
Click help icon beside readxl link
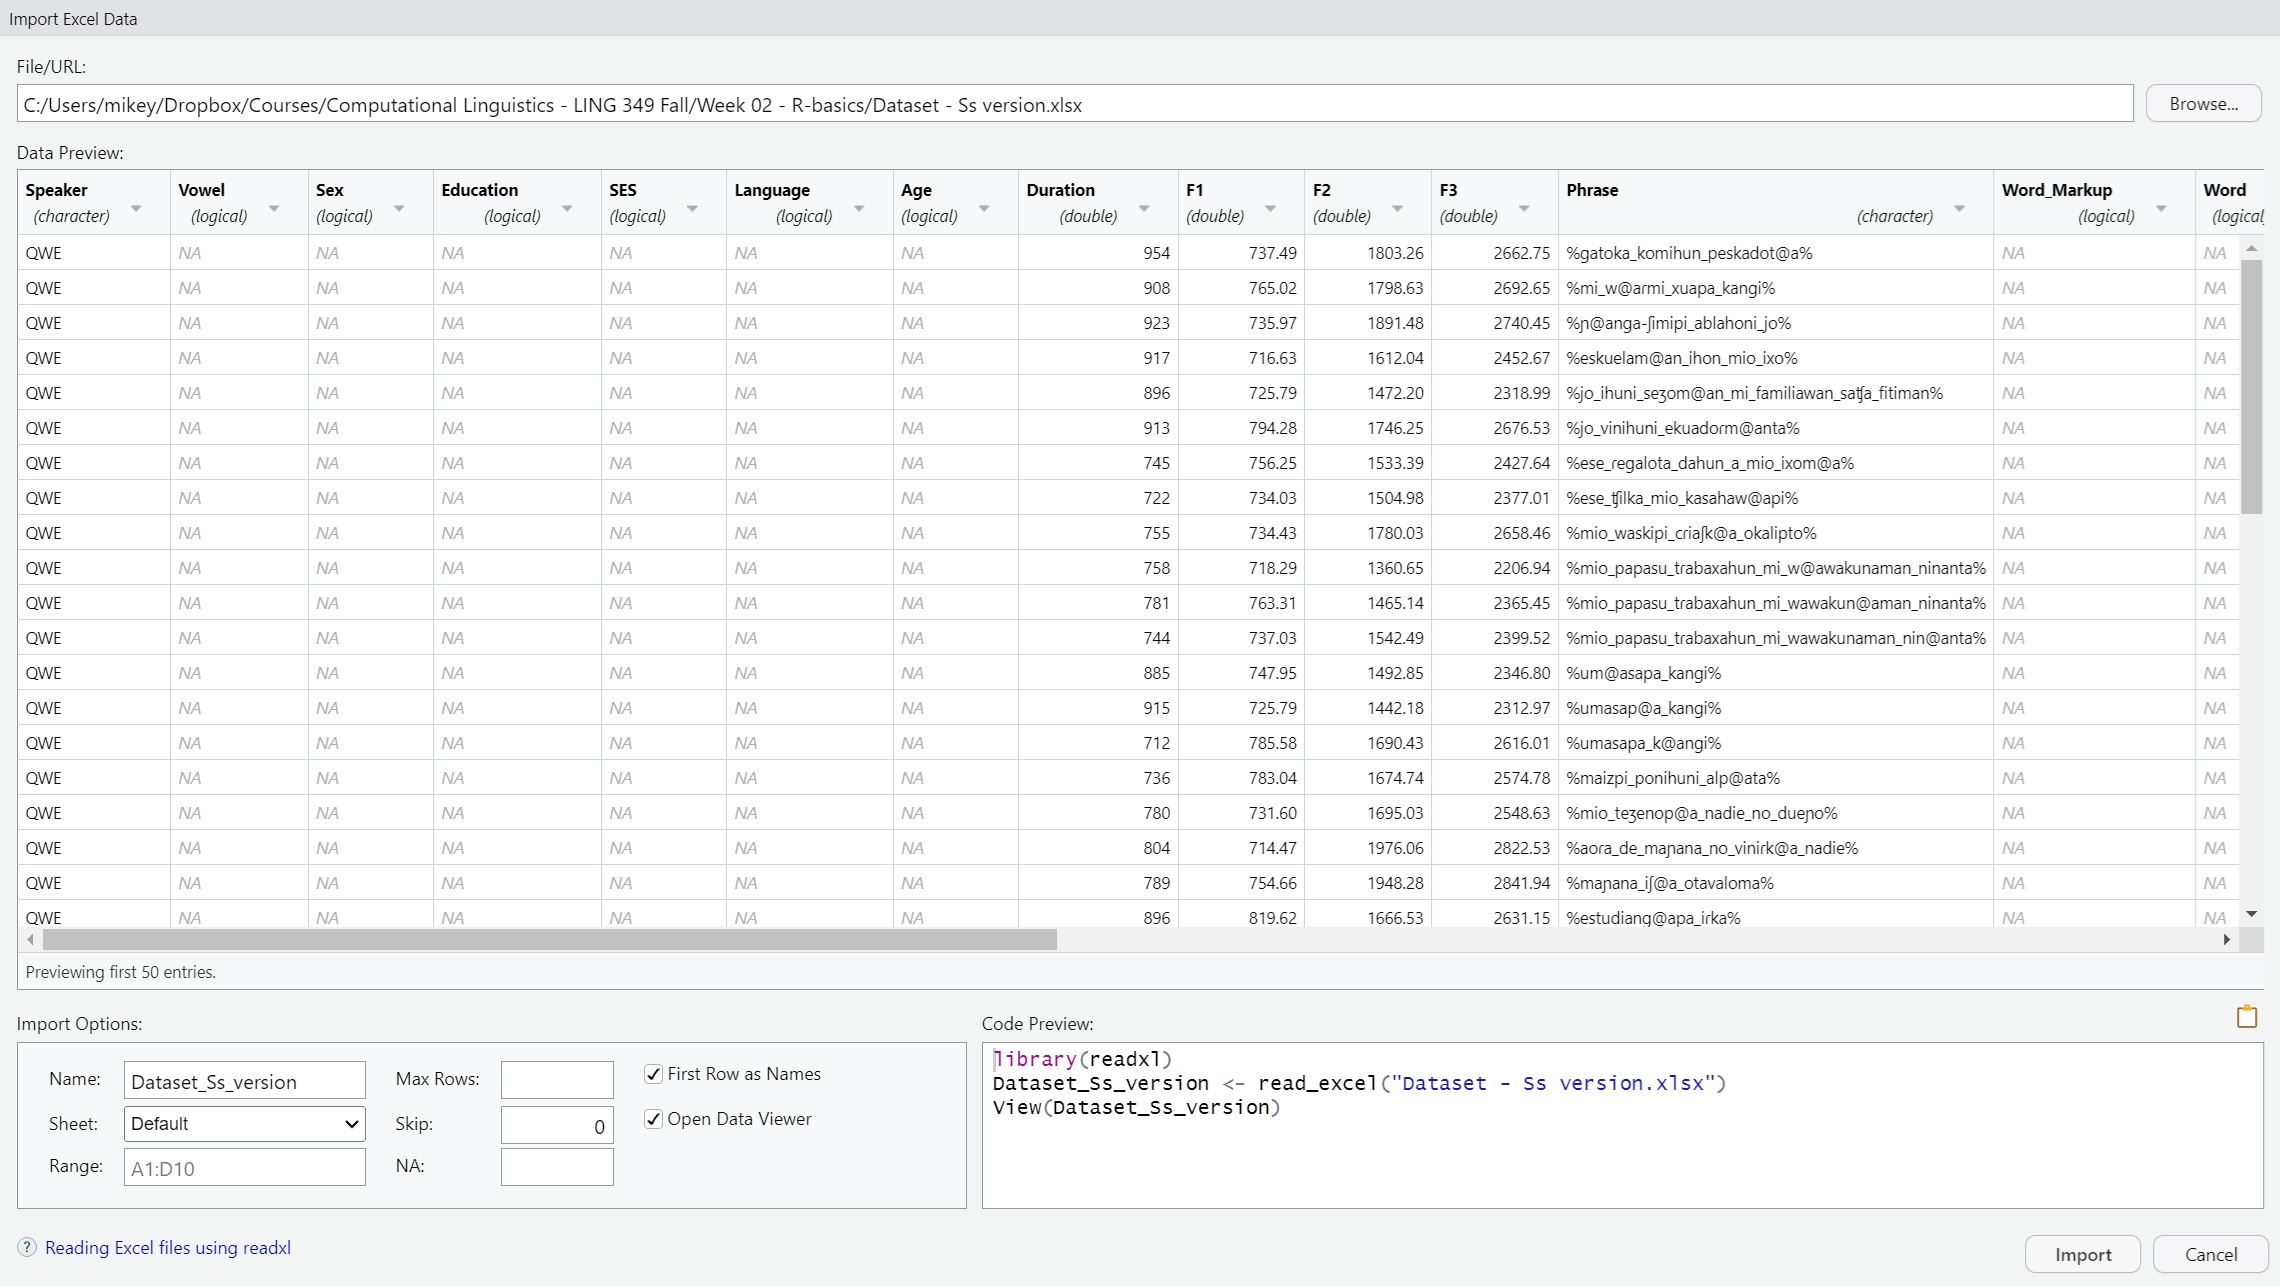(27, 1247)
